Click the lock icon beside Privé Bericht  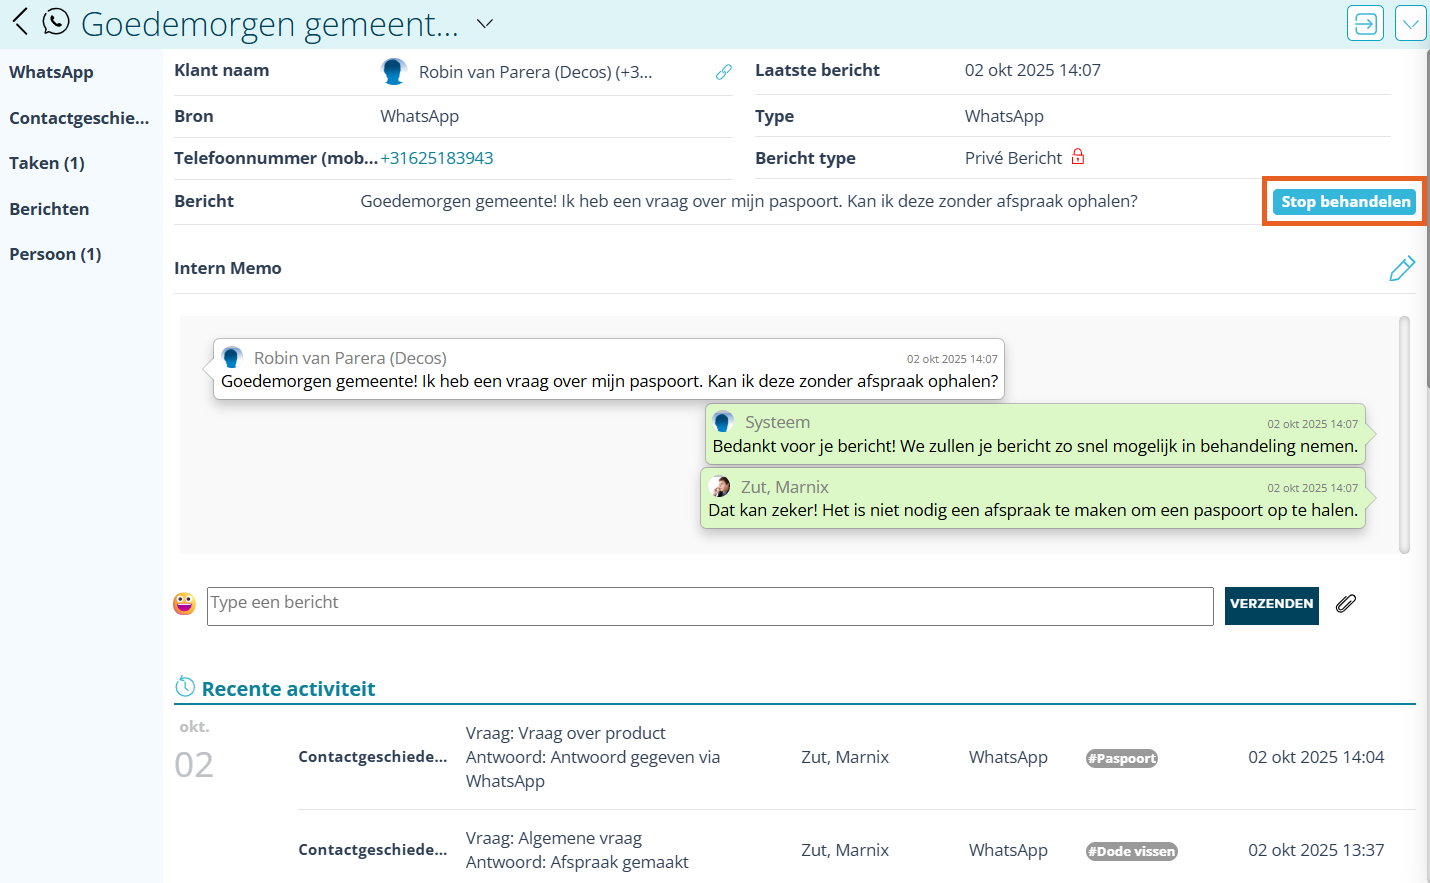tap(1079, 157)
